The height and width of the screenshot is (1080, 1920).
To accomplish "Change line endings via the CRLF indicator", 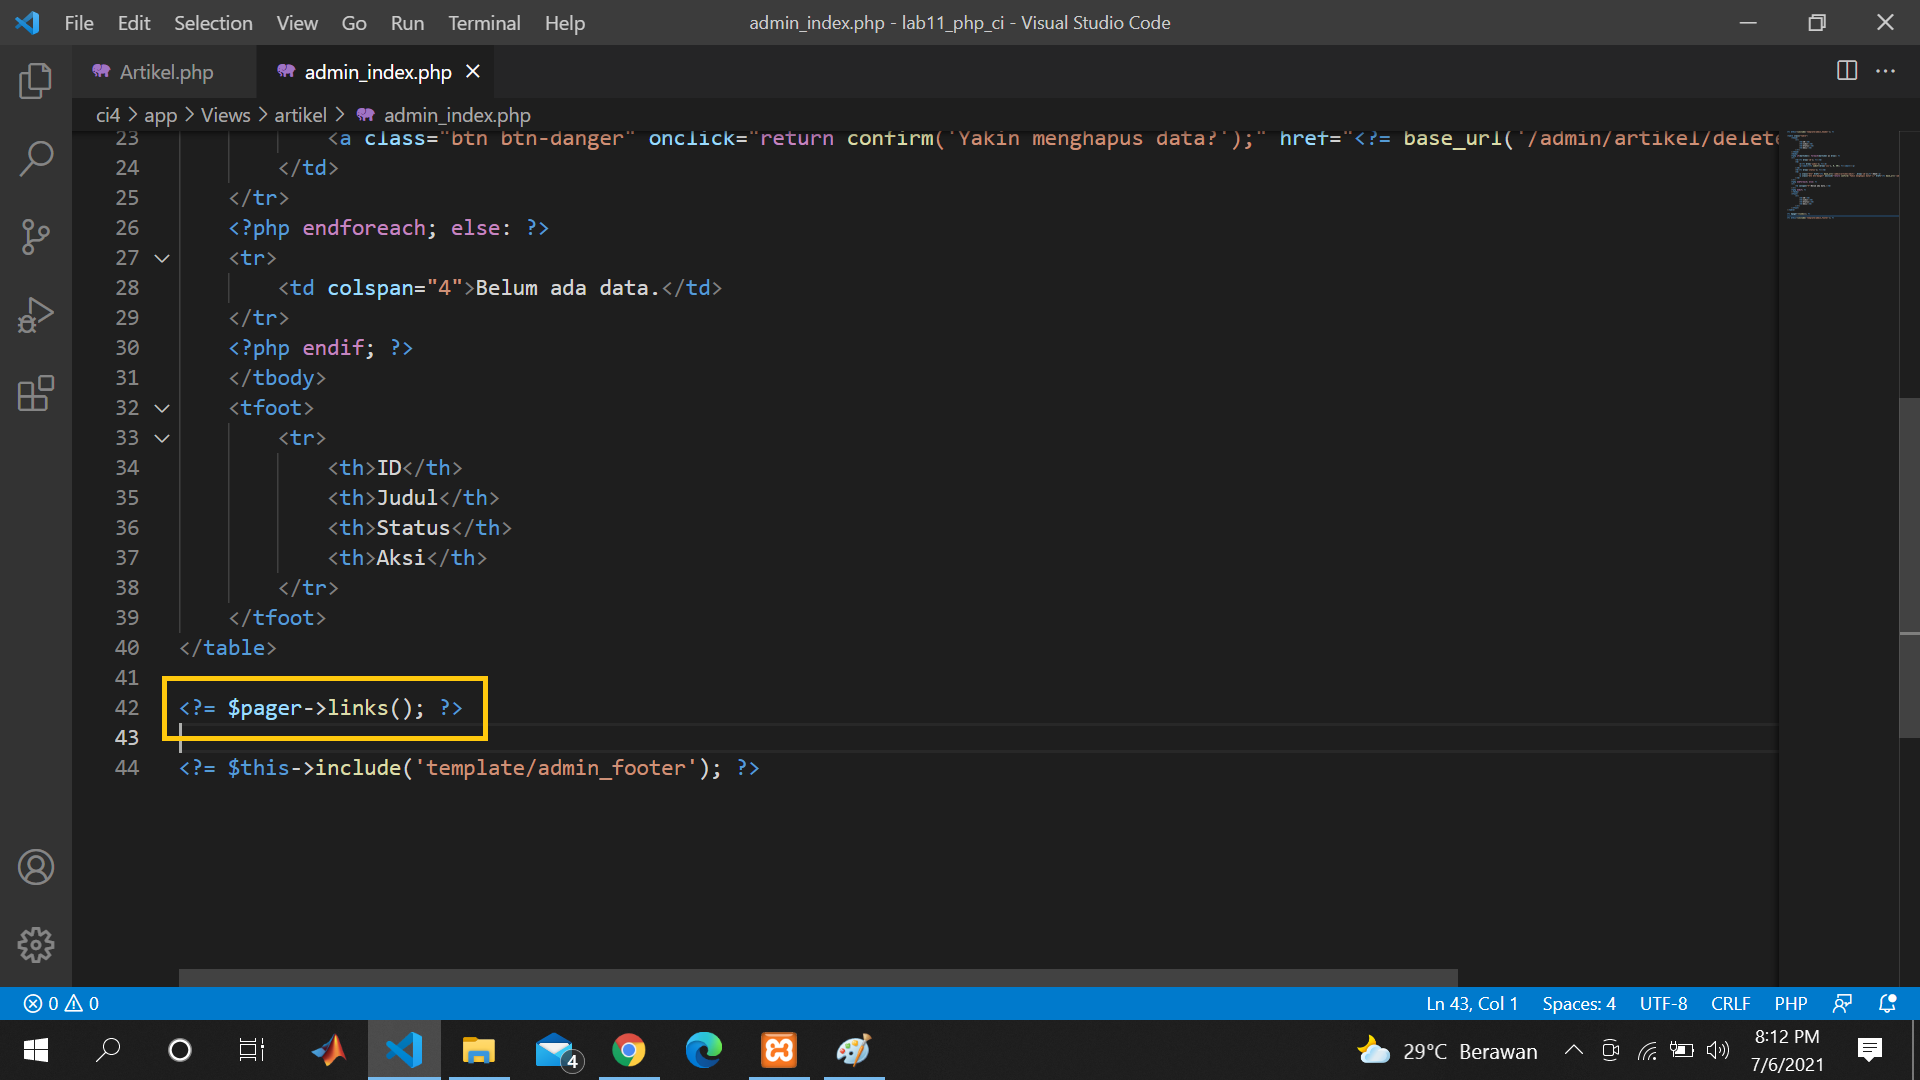I will pyautogui.click(x=1731, y=1003).
